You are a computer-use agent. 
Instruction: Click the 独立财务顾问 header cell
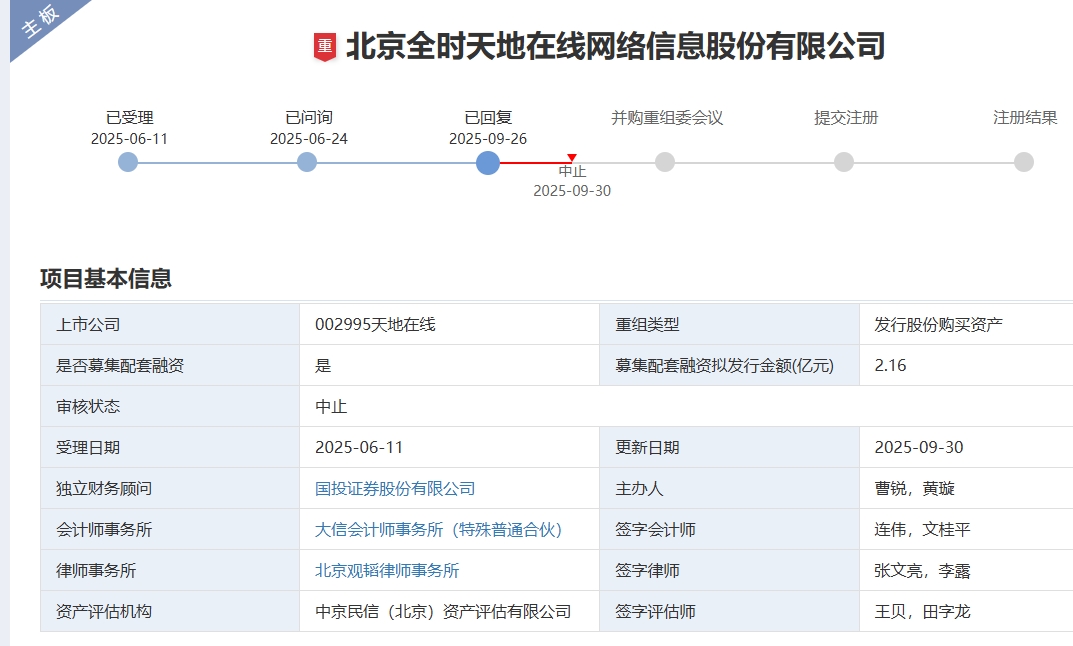[170, 489]
